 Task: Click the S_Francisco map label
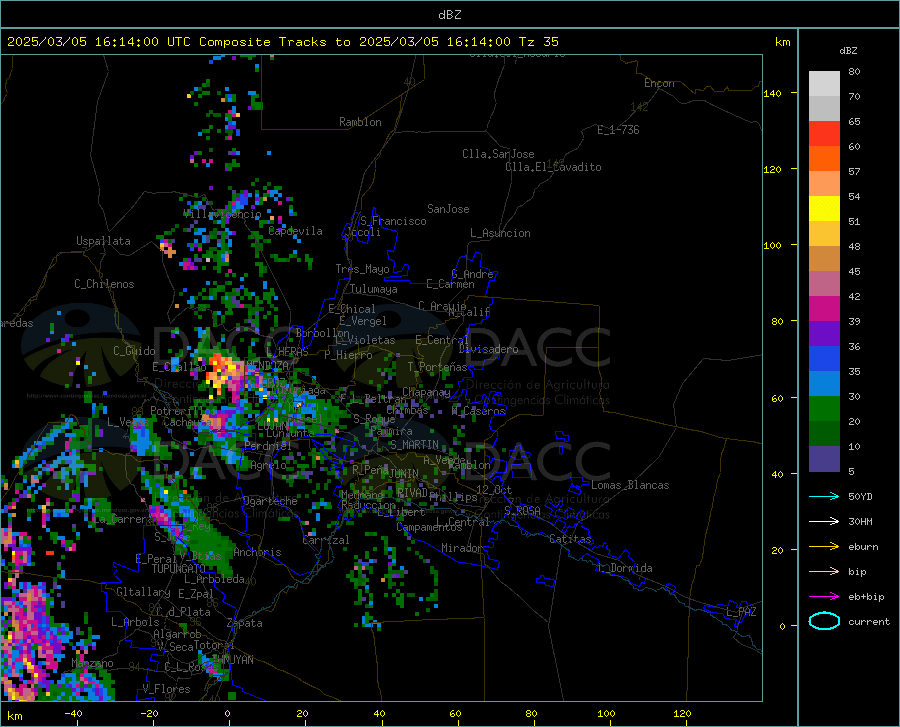click(393, 221)
